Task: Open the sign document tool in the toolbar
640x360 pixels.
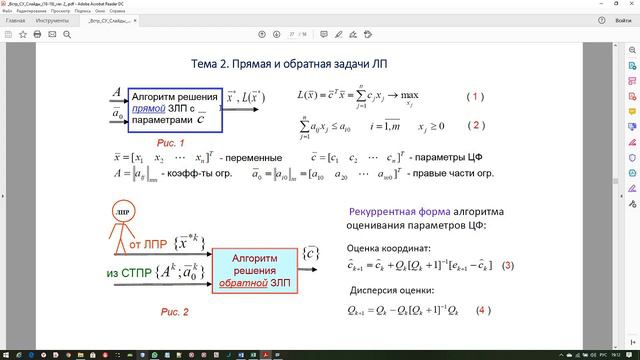Action: 353,35
